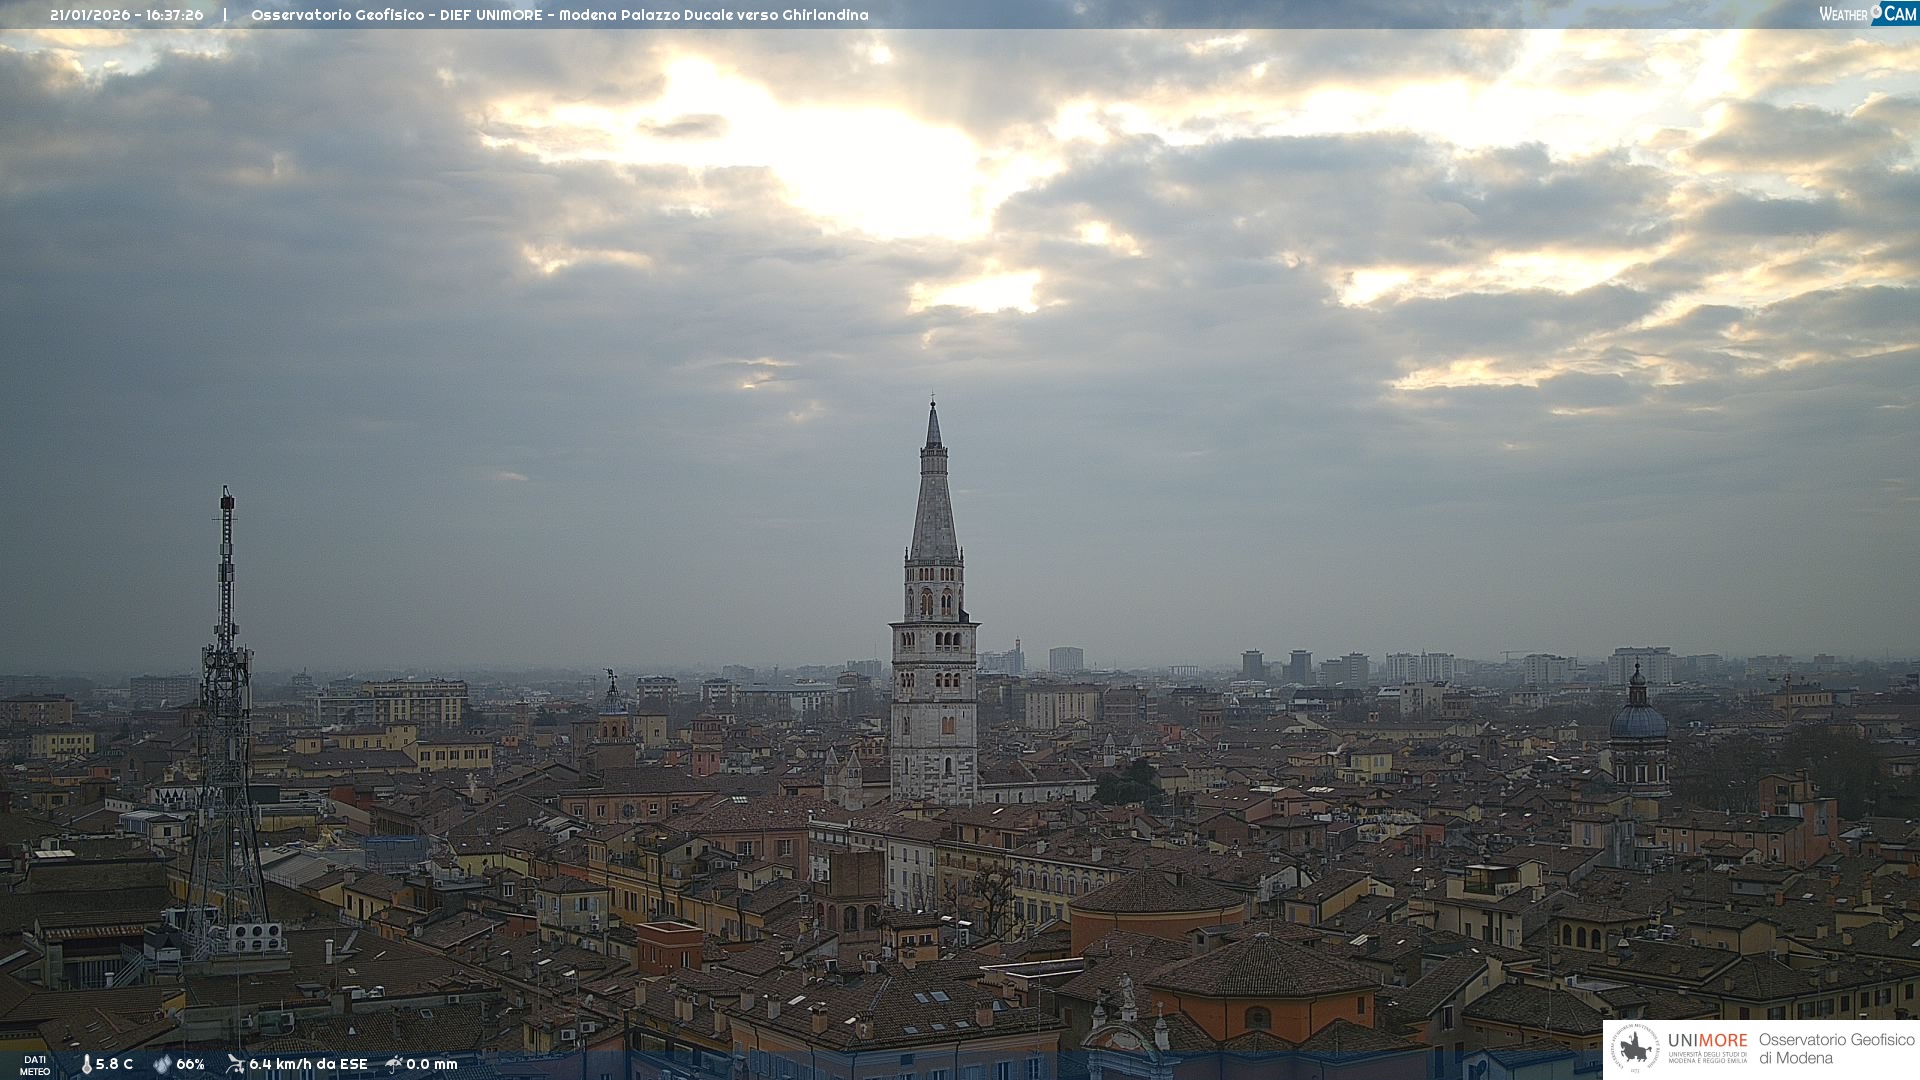Click the lattice telecommunications antenna tower
Viewport: 1920px width, 1080px height.
pos(226,700)
